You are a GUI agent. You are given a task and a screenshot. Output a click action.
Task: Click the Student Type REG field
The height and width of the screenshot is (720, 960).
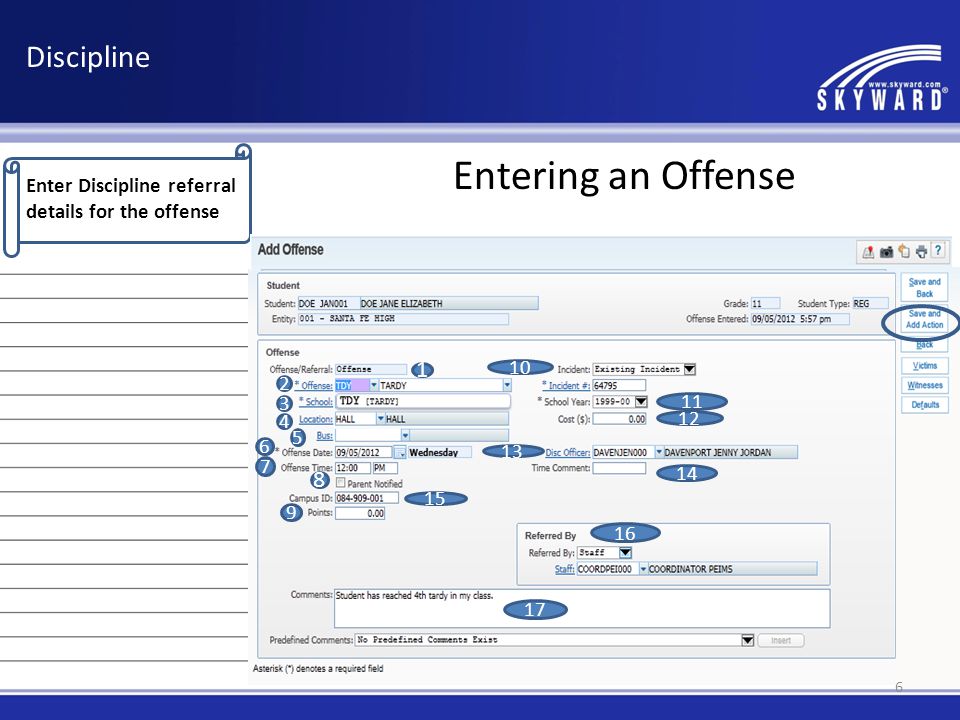[x=871, y=303]
